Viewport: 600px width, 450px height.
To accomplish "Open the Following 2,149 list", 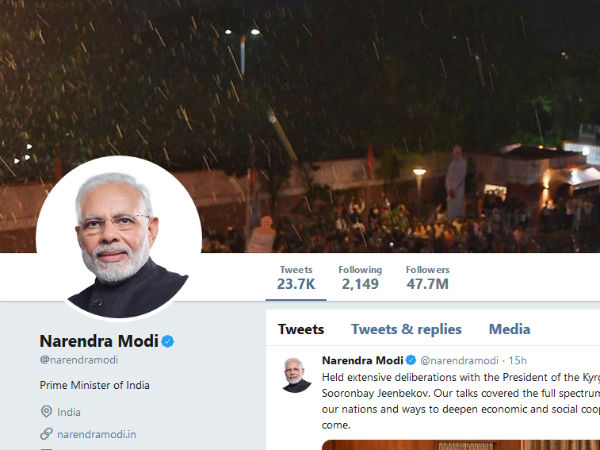I will 360,278.
